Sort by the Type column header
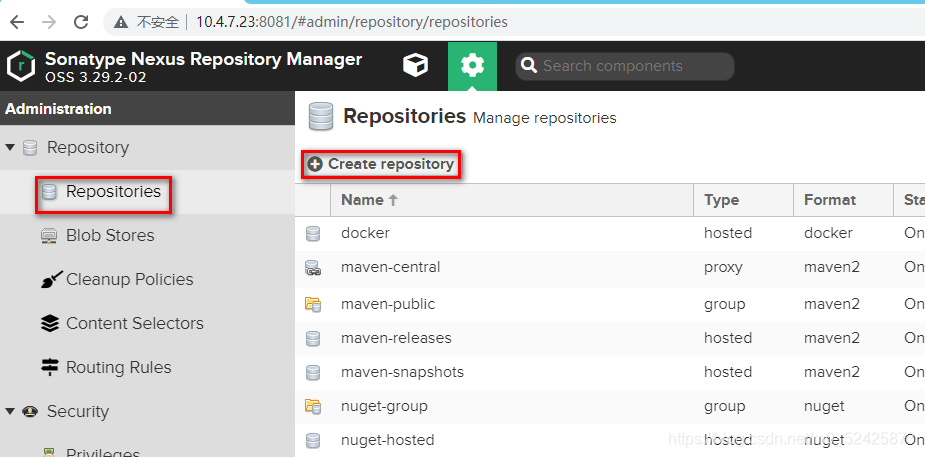The width and height of the screenshot is (925, 457). (743, 200)
